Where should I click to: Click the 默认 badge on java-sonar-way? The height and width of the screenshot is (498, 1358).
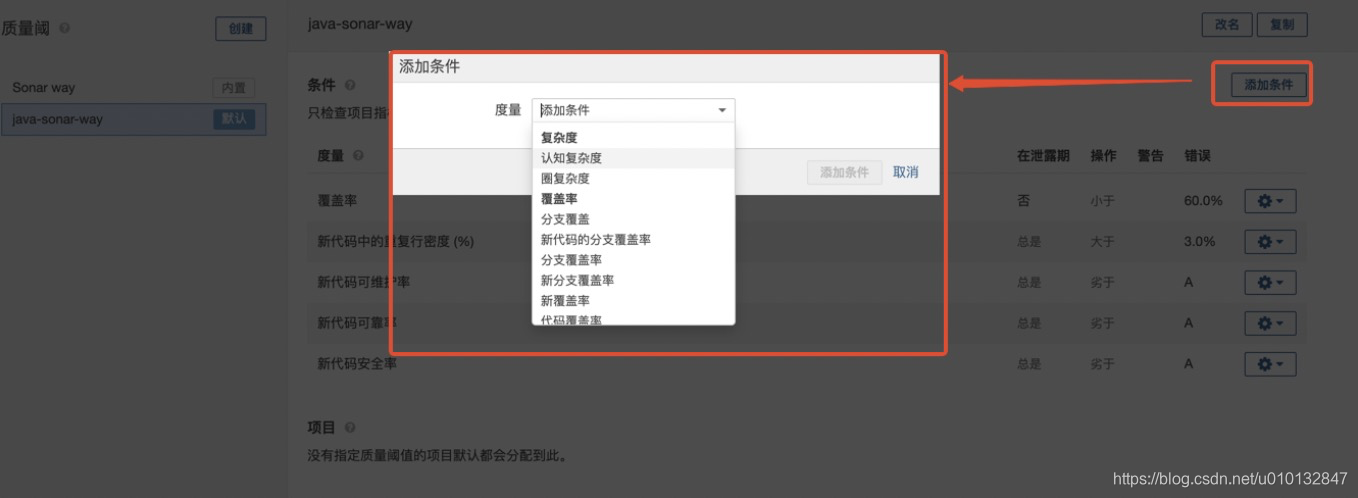click(x=234, y=119)
